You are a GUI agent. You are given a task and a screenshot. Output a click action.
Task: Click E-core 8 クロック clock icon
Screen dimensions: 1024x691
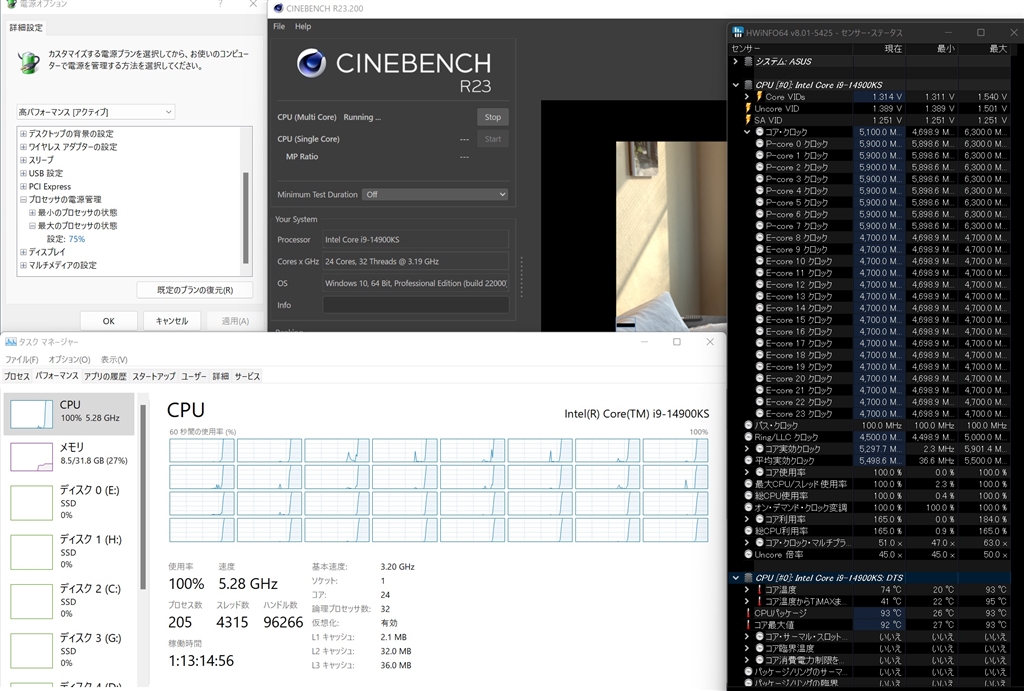(760, 238)
